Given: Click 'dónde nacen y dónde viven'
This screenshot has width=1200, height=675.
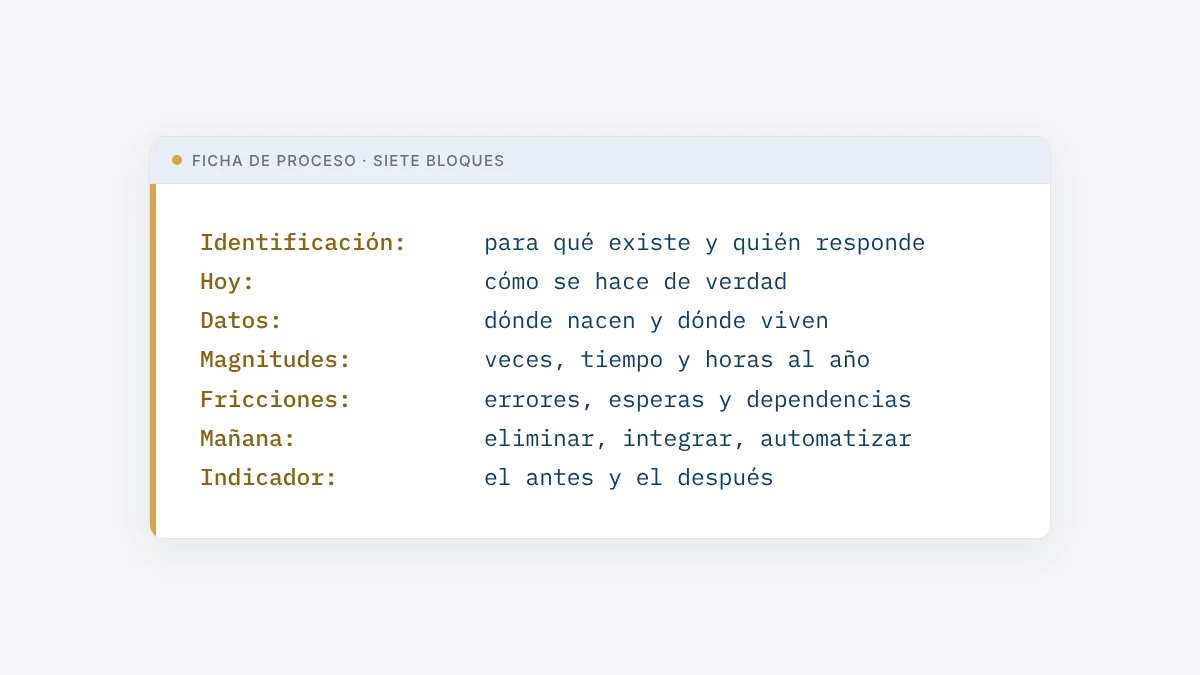Looking at the screenshot, I should click(656, 321).
